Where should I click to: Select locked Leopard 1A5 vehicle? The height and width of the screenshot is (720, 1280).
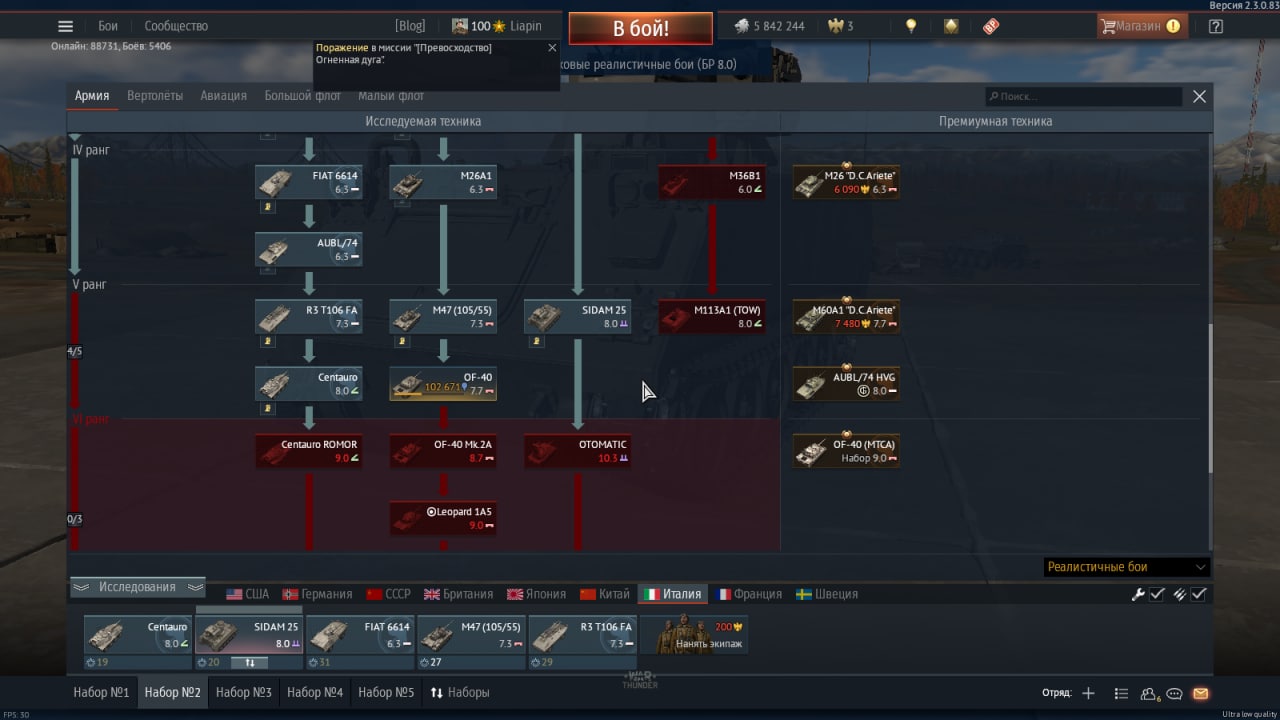point(442,518)
